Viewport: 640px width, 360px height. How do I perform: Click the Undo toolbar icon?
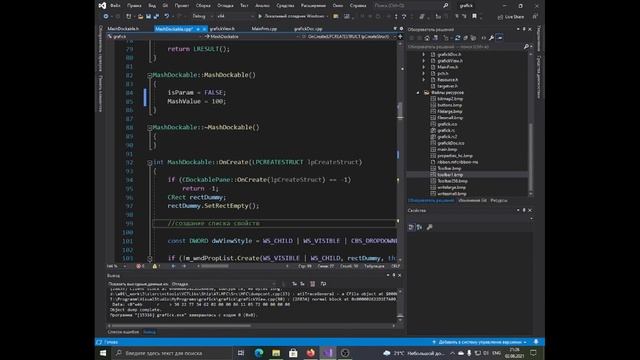[x=167, y=16]
